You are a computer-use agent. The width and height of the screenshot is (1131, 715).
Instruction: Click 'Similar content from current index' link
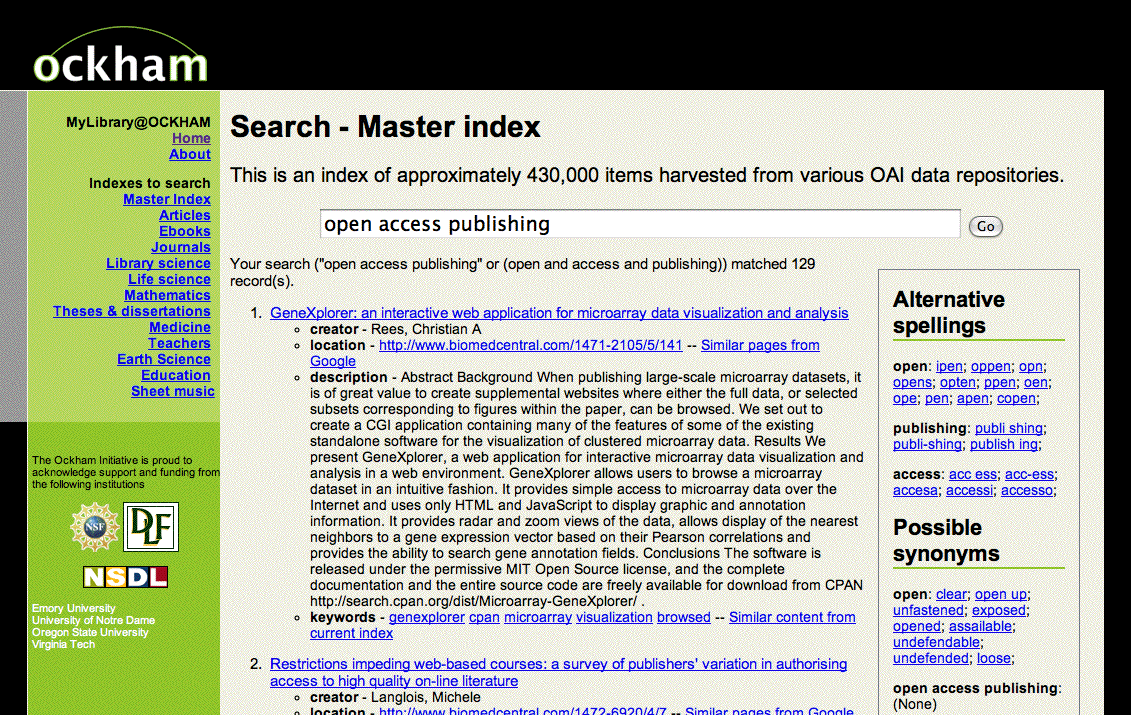pyautogui.click(x=792, y=617)
